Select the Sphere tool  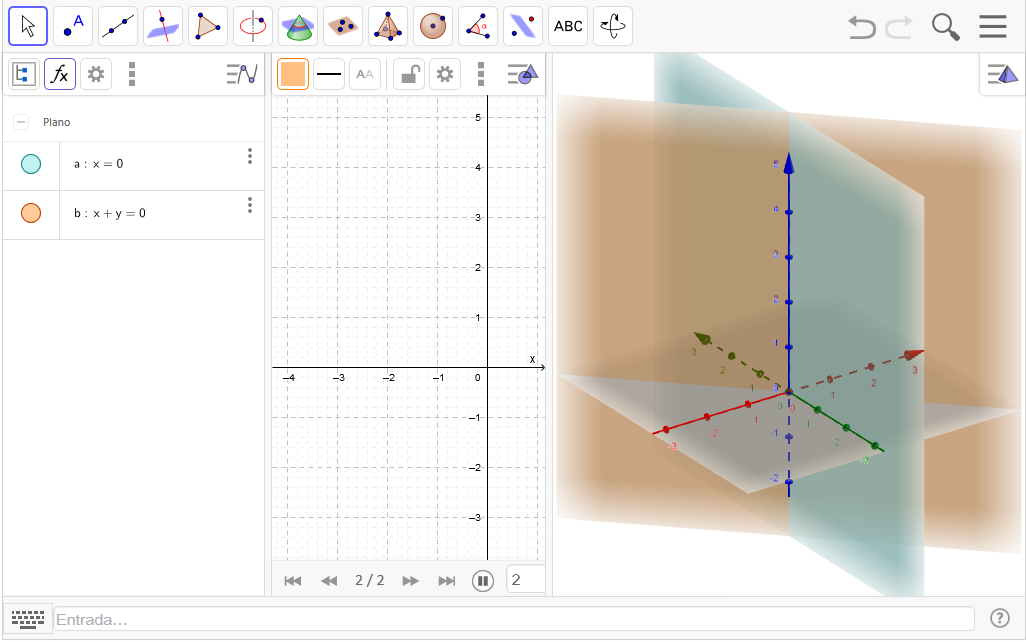pos(433,26)
